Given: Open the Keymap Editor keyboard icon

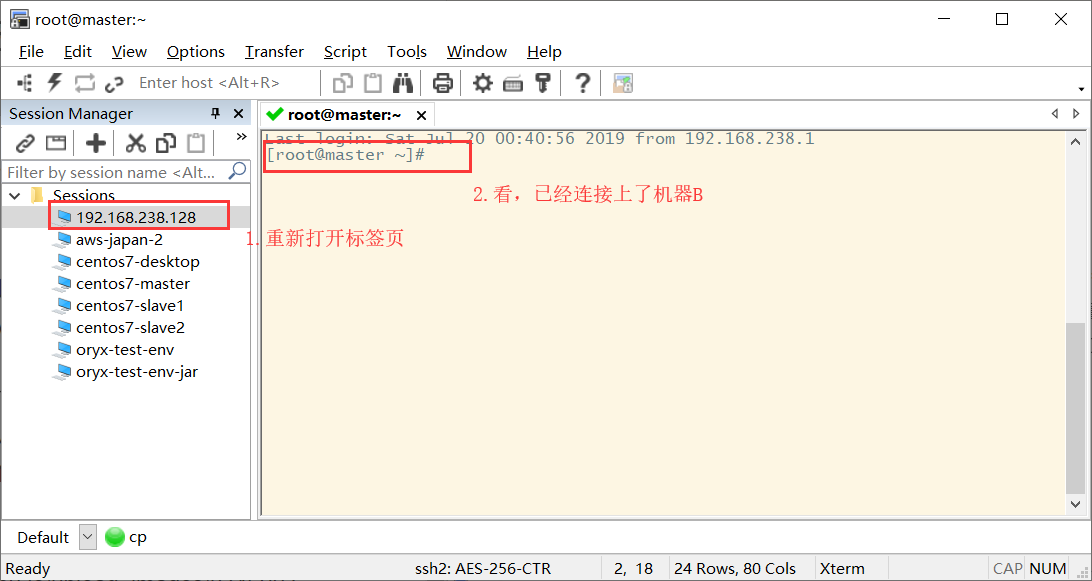Looking at the screenshot, I should (513, 84).
